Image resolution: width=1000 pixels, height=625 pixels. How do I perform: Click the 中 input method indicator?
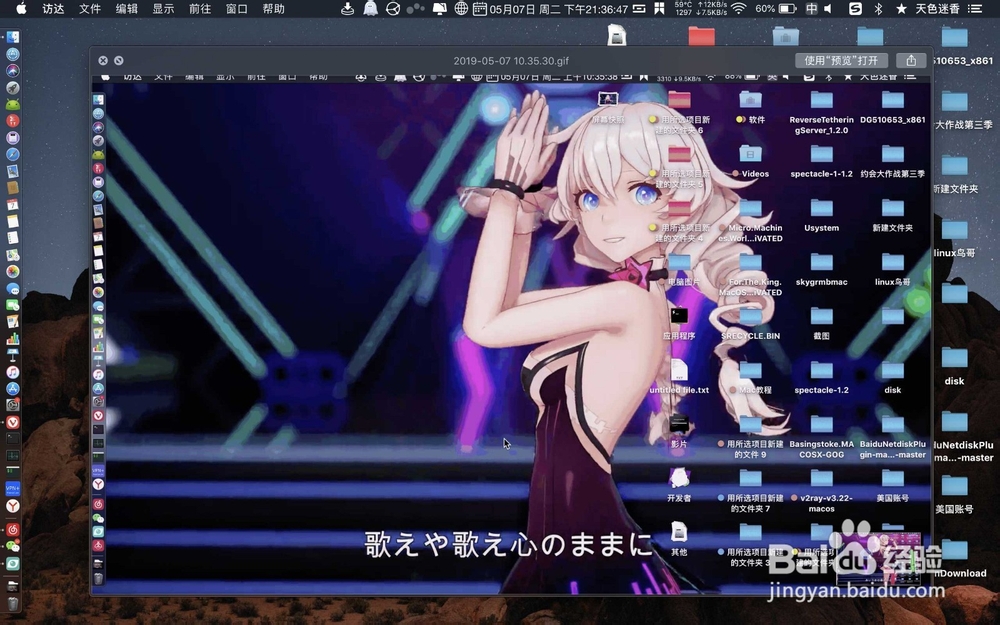[x=811, y=9]
